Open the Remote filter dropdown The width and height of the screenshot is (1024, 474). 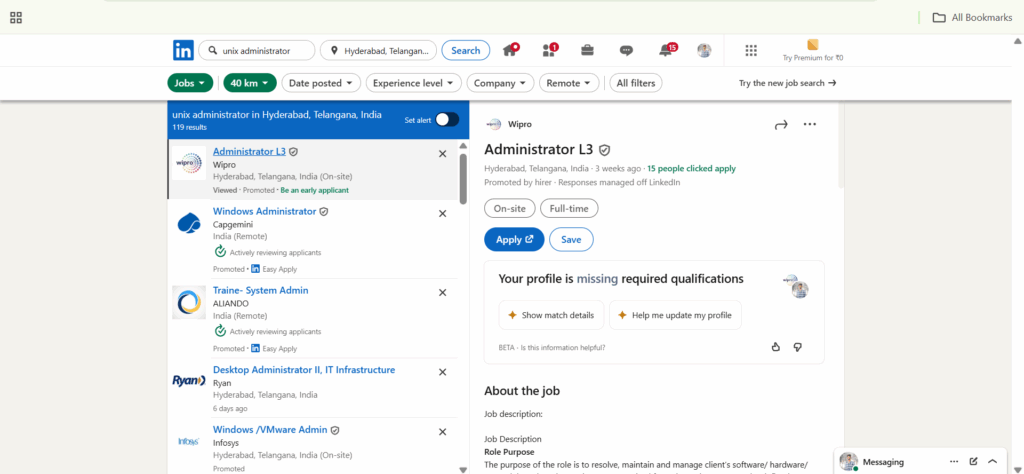569,83
